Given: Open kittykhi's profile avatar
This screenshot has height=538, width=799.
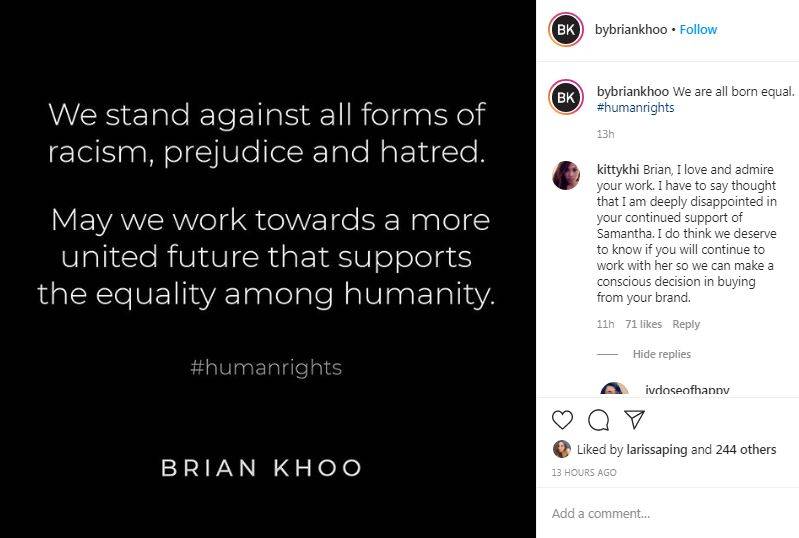Looking at the screenshot, I should tap(566, 175).
